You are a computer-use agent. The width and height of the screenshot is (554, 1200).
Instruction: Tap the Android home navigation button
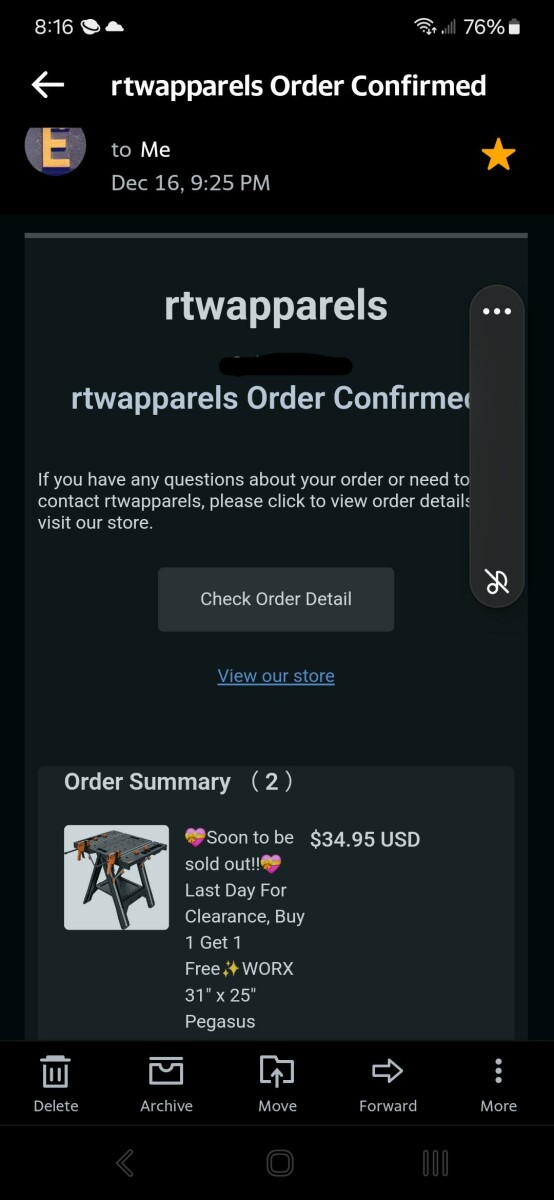click(x=279, y=1162)
